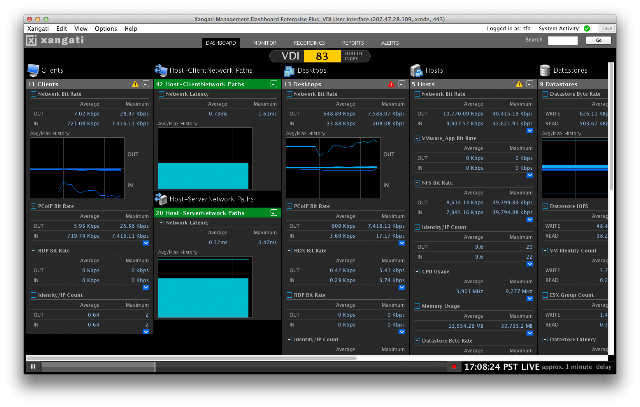Screen dimensions: 640x407
Task: Open dropdown under Hosts VMware_App Bit Rate
Action: (x=529, y=175)
